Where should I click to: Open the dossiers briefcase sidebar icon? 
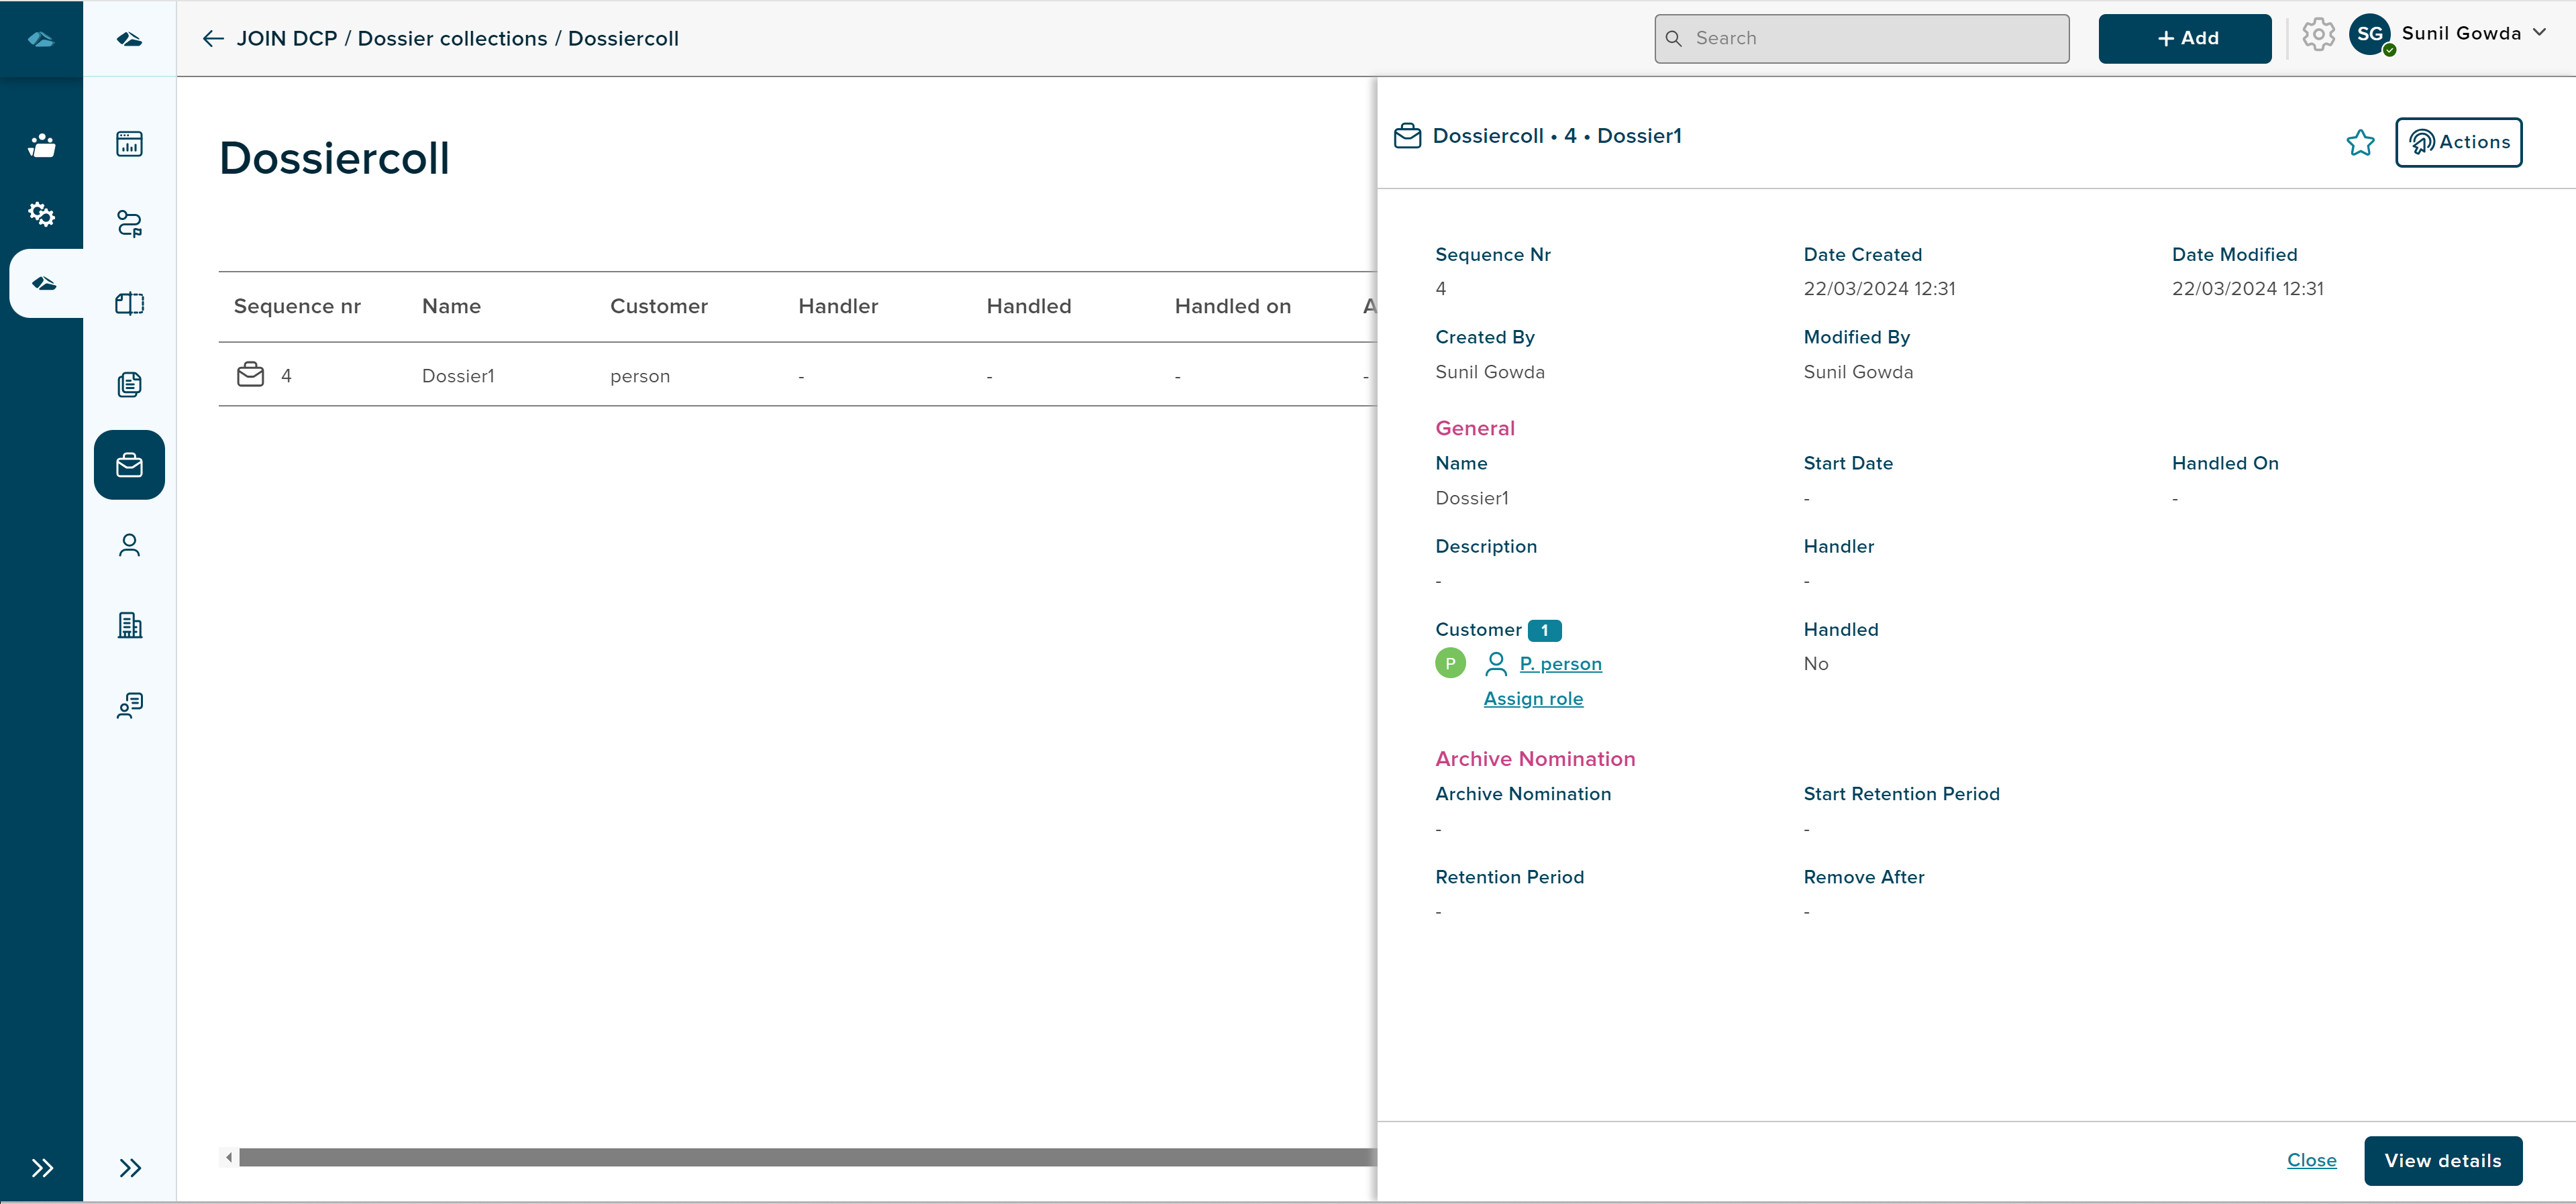coord(129,465)
